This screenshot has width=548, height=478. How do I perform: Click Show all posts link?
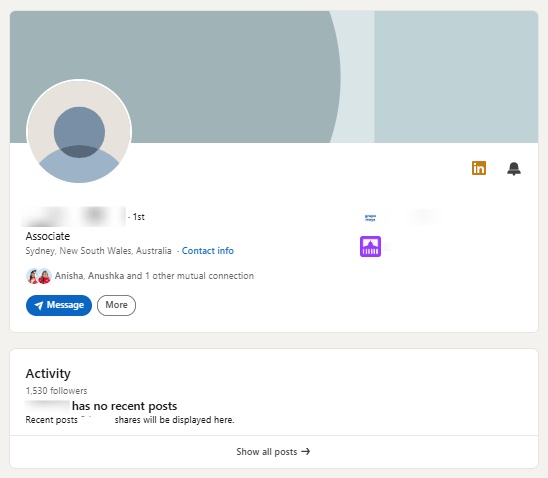(x=274, y=452)
